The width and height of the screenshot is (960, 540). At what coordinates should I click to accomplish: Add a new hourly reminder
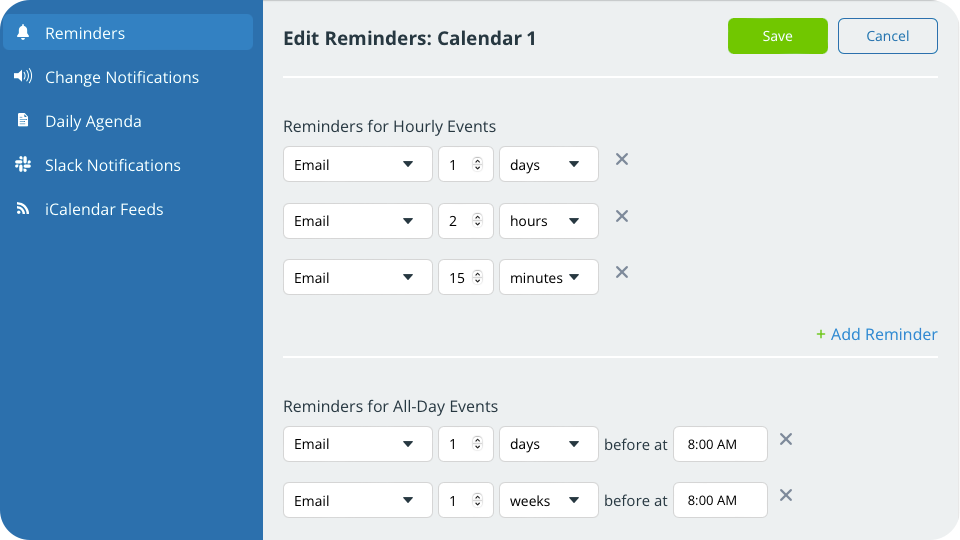coord(877,334)
